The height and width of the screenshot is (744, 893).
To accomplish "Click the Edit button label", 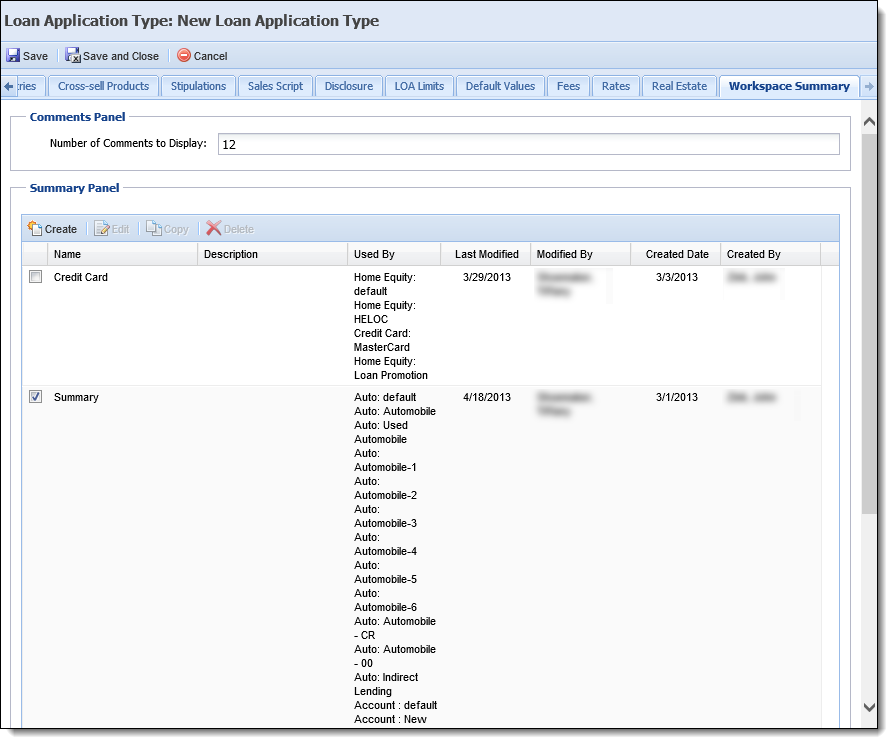I will pos(120,229).
